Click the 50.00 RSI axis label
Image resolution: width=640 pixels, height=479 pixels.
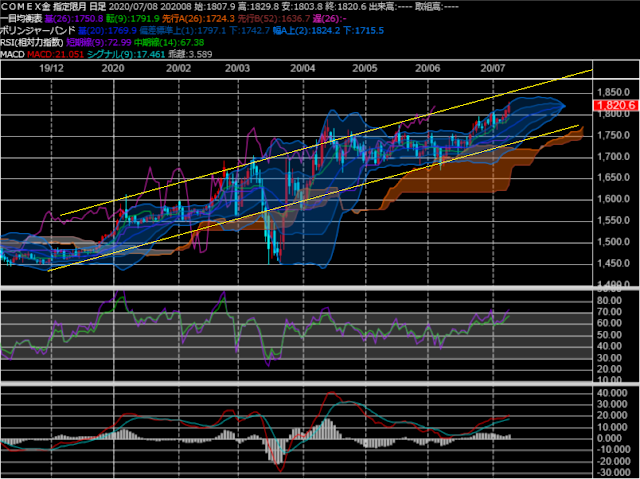[x=609, y=335]
